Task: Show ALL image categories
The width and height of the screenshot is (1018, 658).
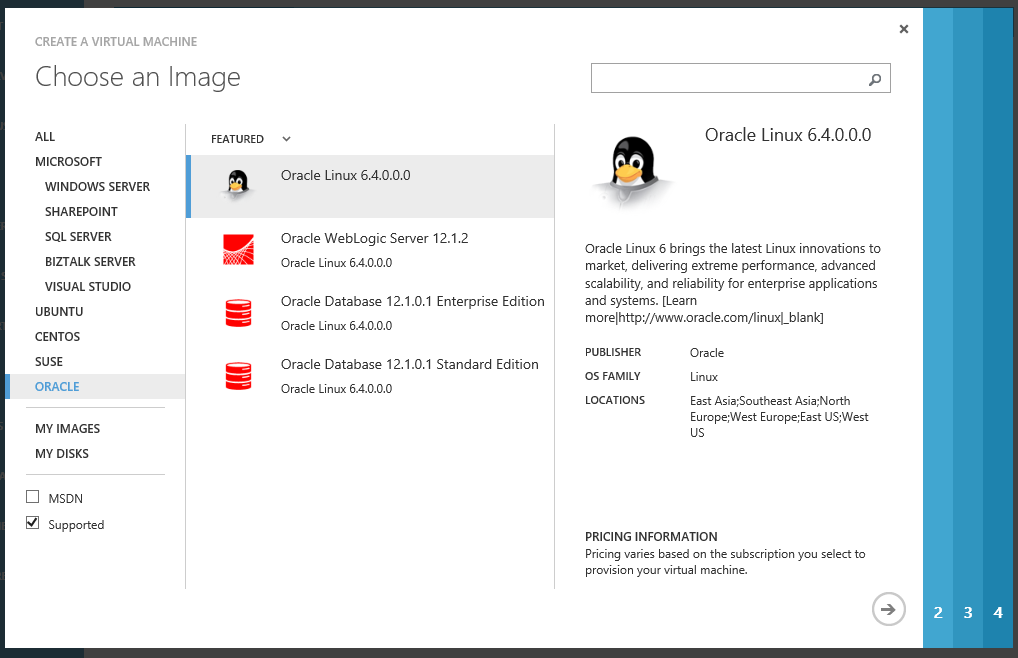Action: pos(45,136)
